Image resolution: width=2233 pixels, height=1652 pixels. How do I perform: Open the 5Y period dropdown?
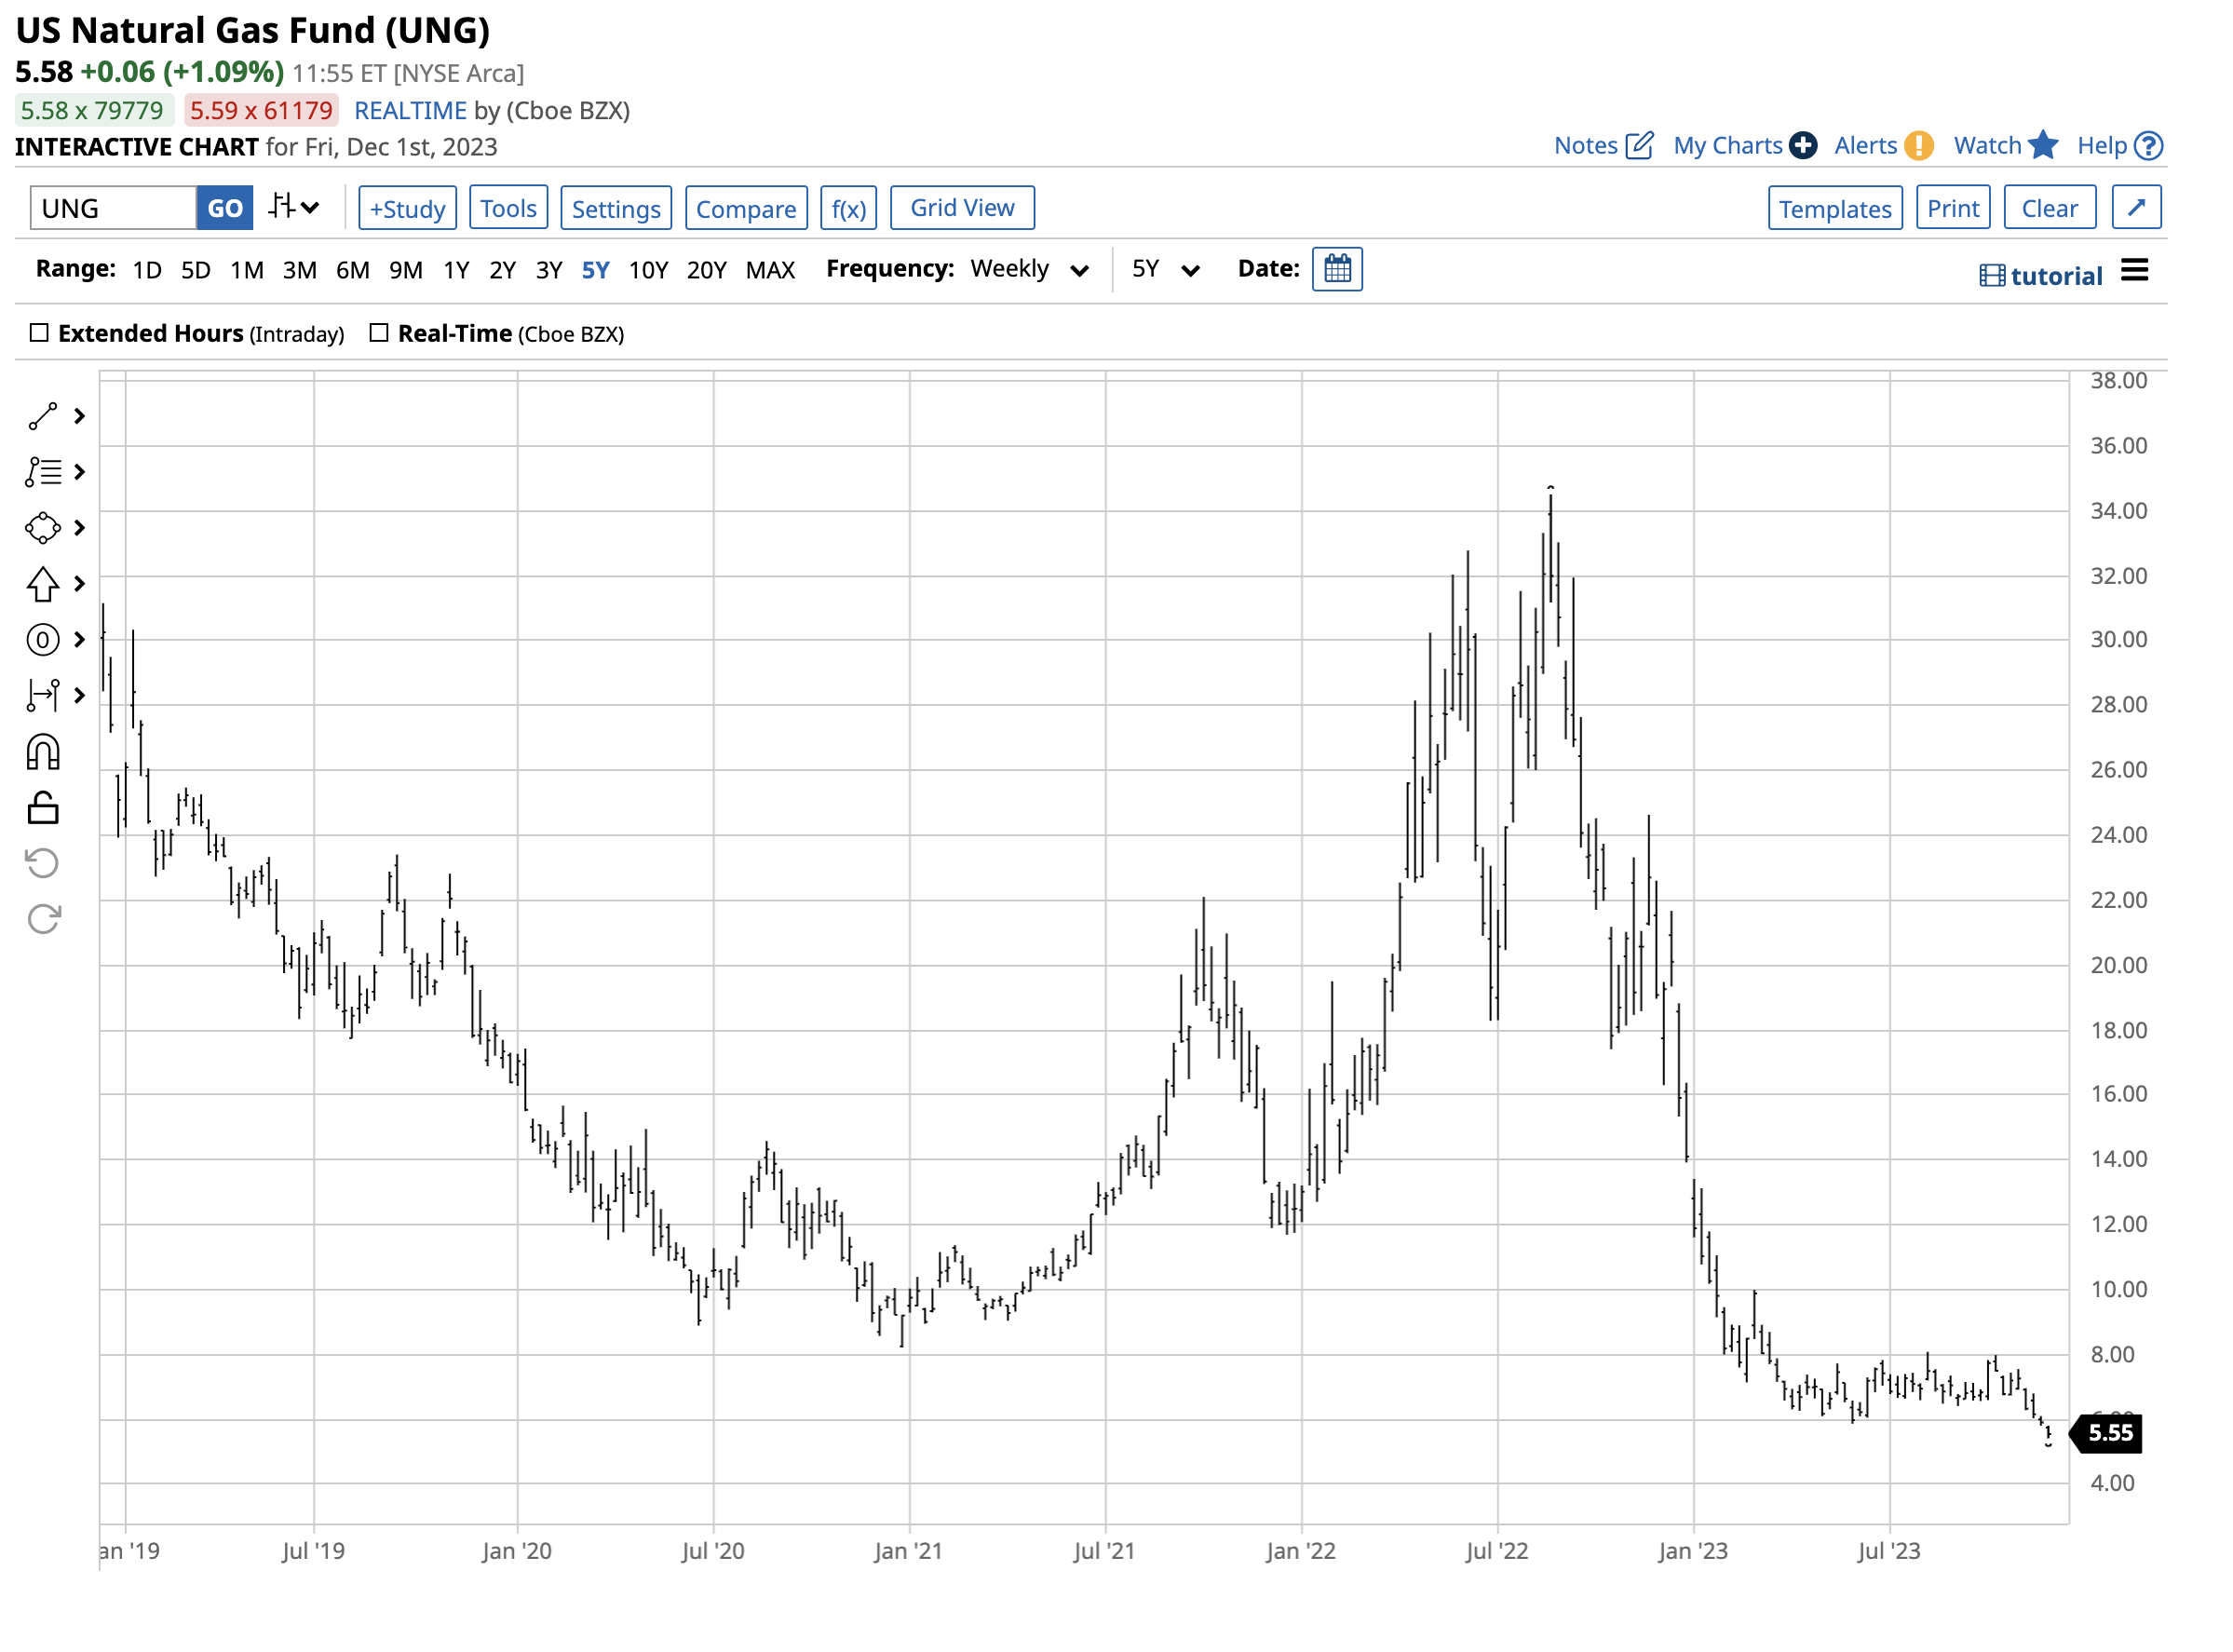coord(1165,270)
